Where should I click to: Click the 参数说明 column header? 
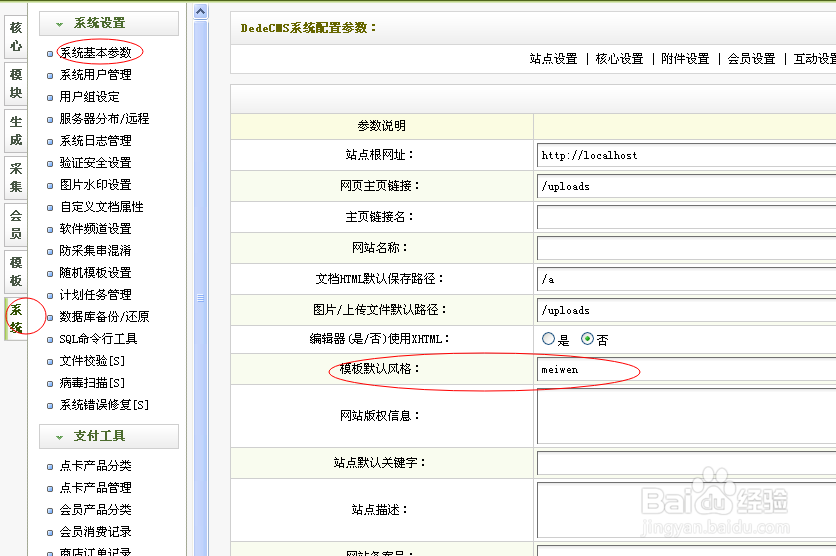point(382,126)
